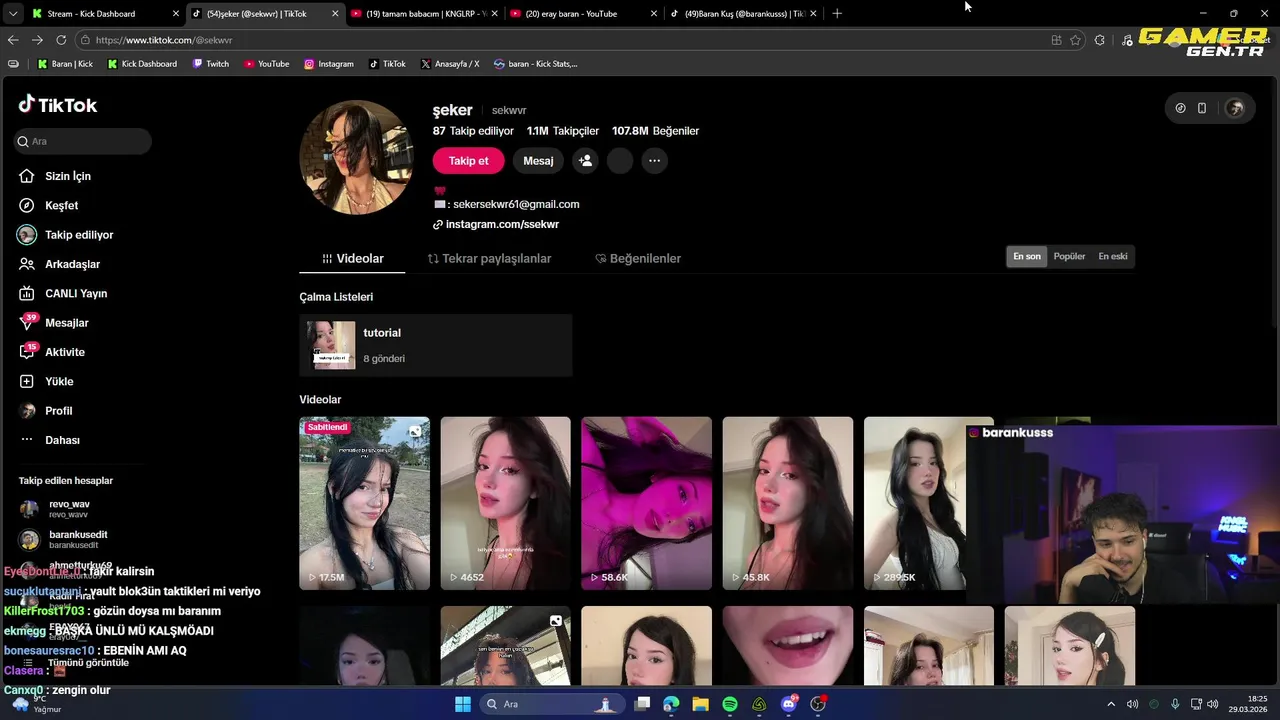Open the tutorial playlist card

[x=436, y=345]
